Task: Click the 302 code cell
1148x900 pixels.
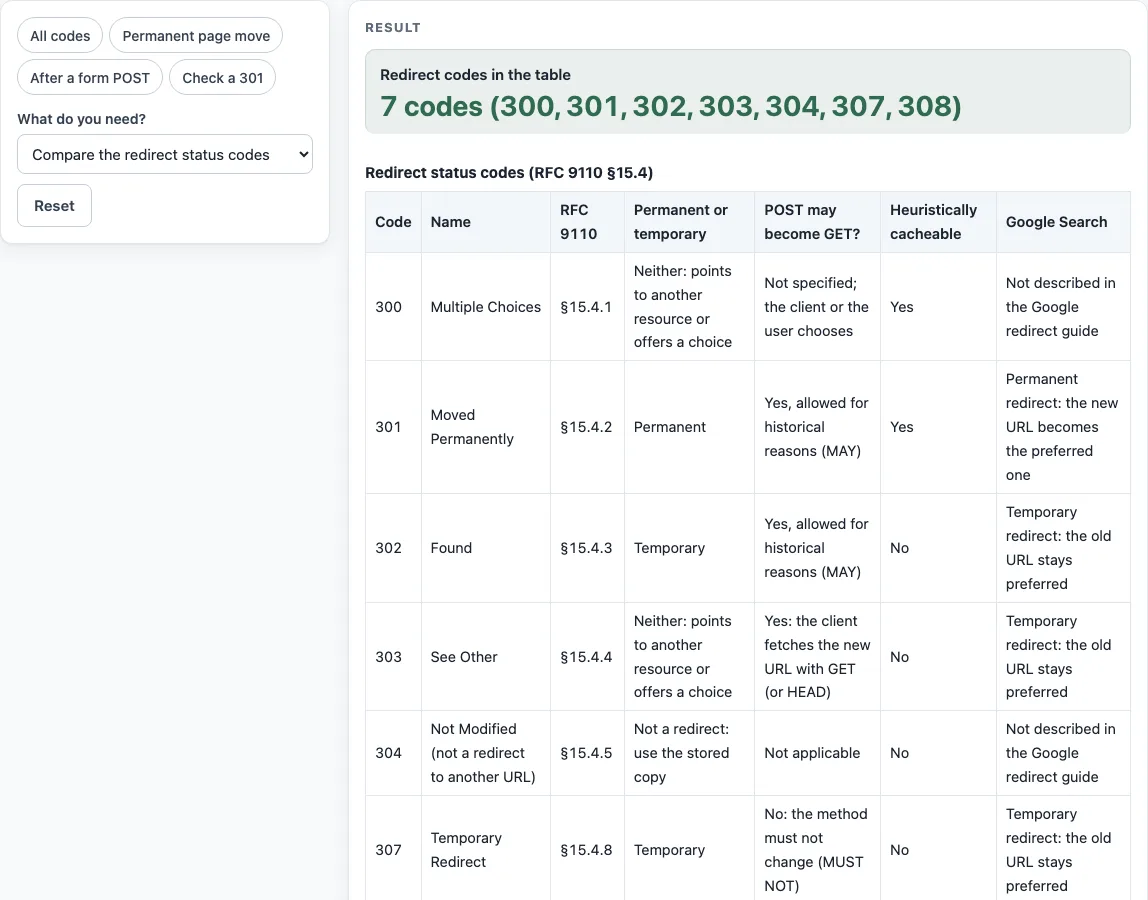Action: pyautogui.click(x=393, y=548)
